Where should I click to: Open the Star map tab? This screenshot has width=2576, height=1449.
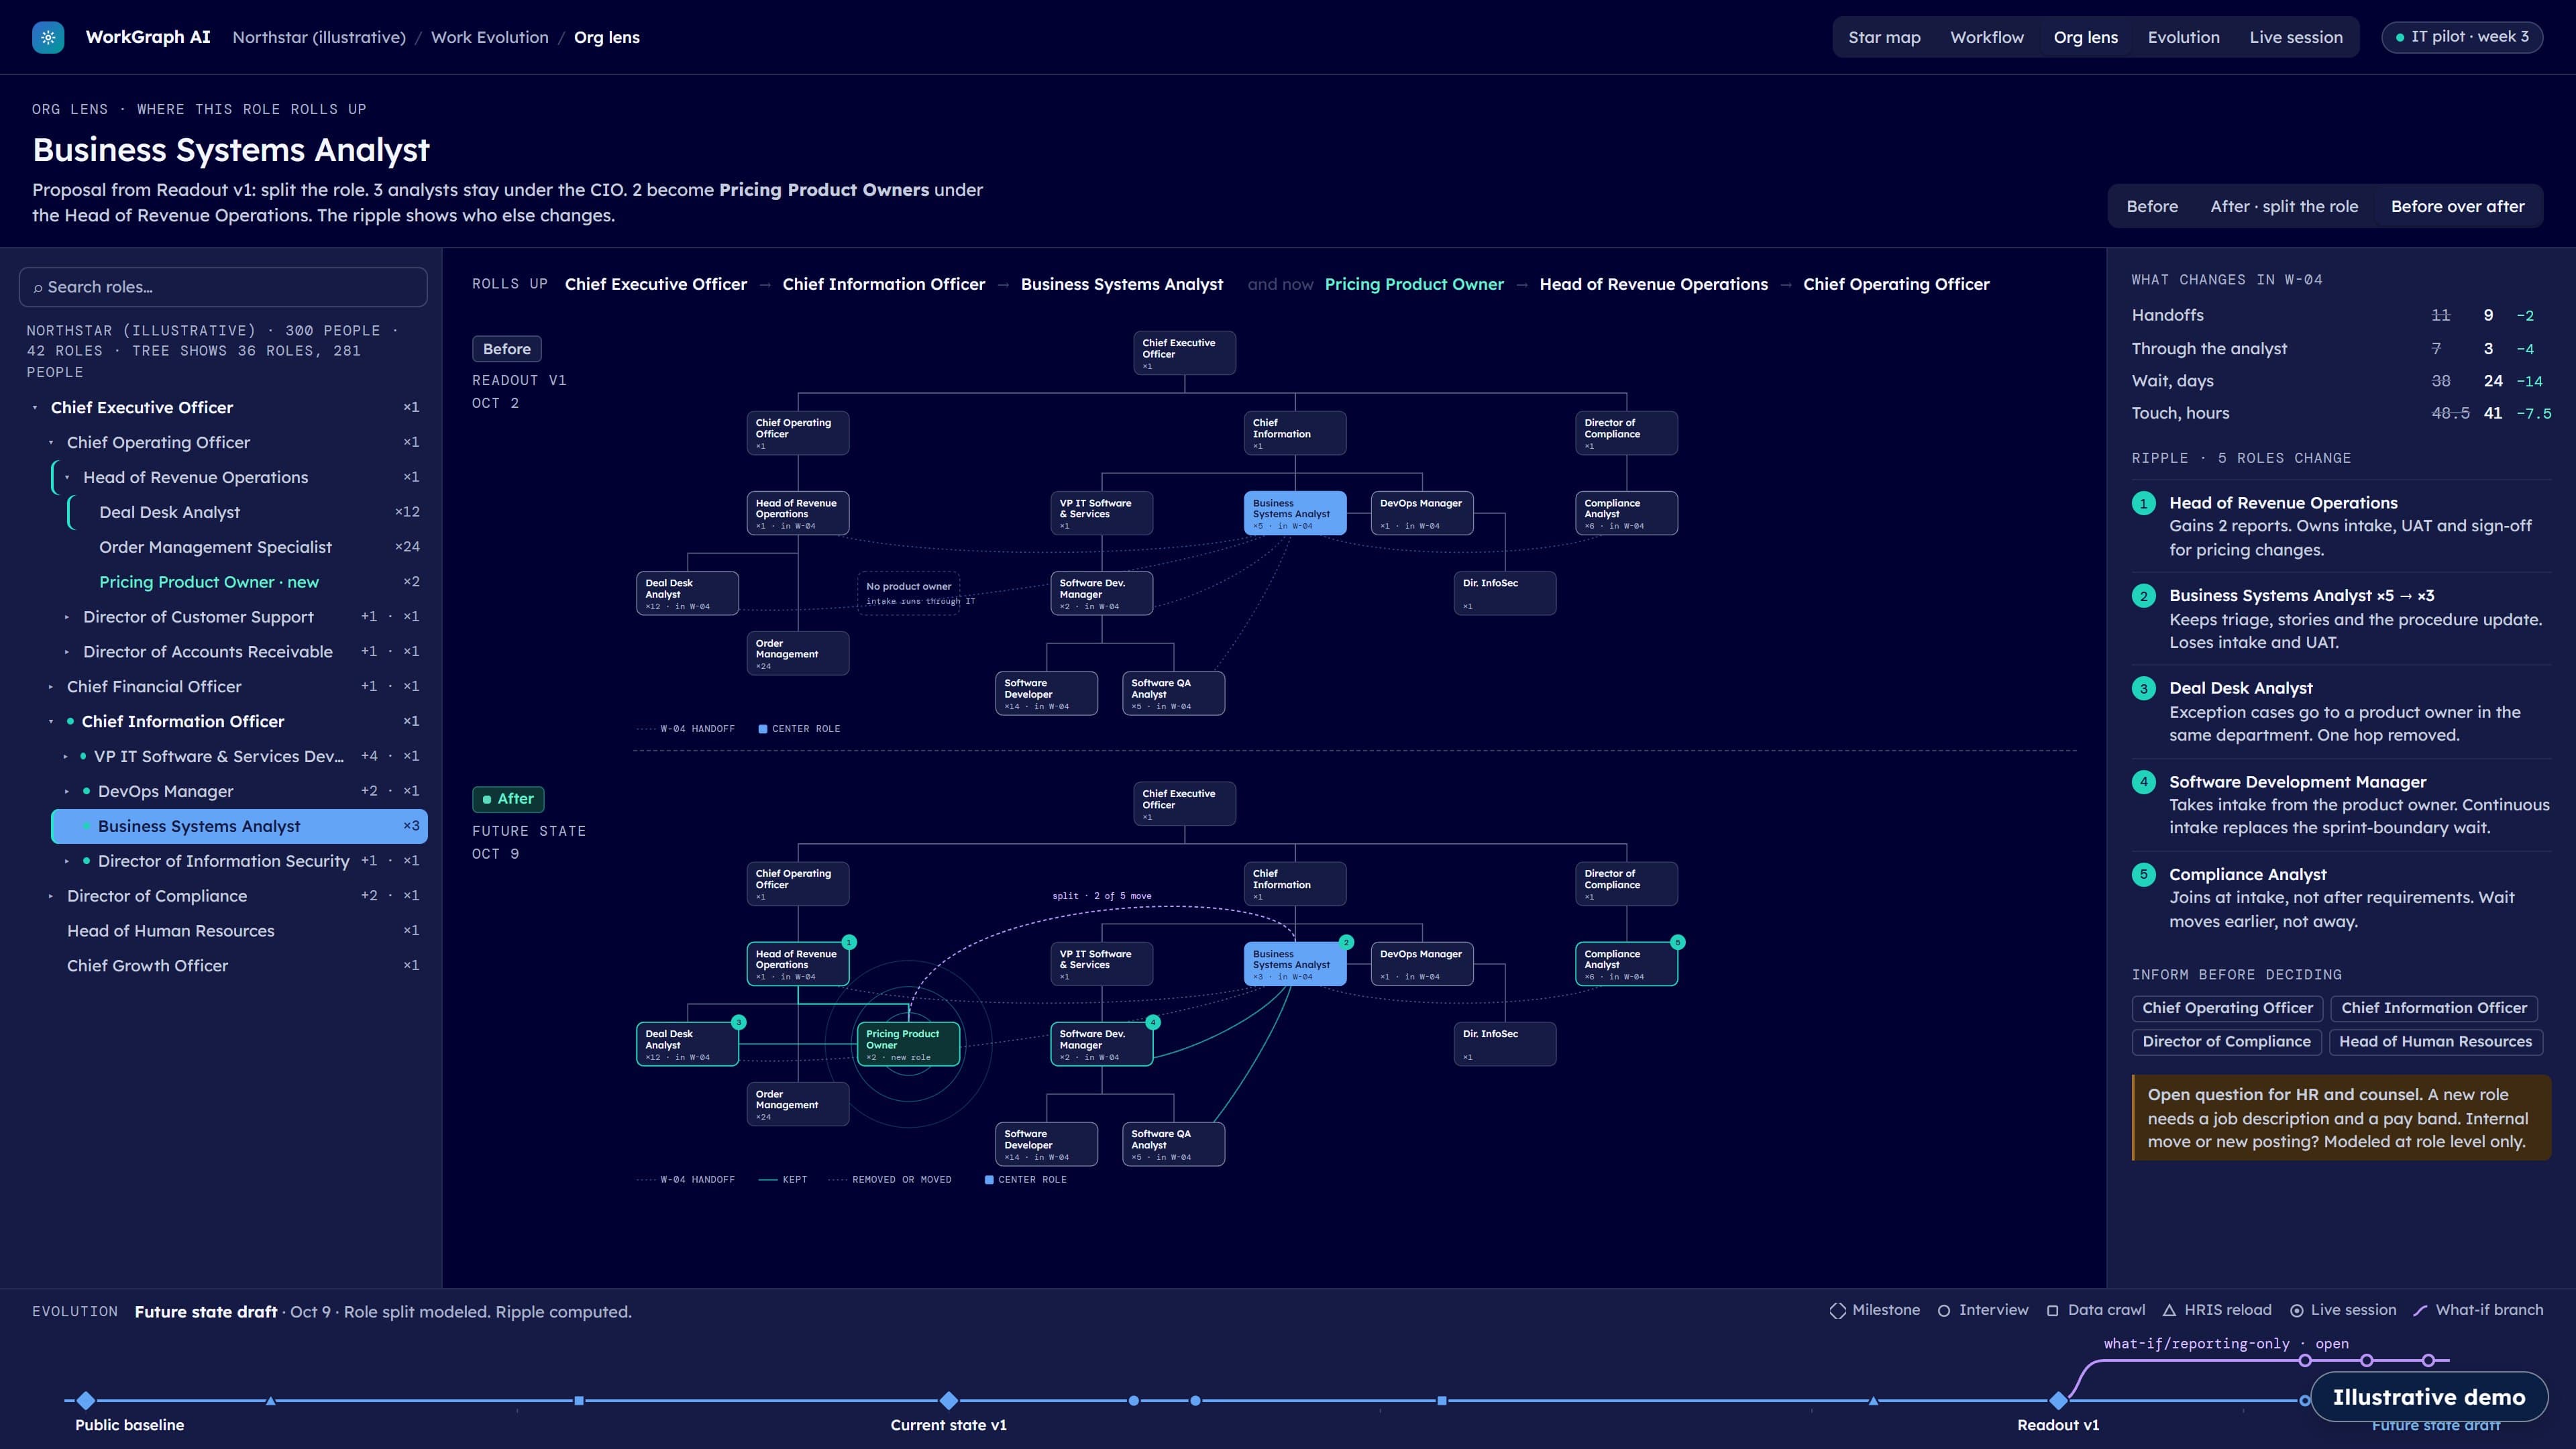point(1884,37)
